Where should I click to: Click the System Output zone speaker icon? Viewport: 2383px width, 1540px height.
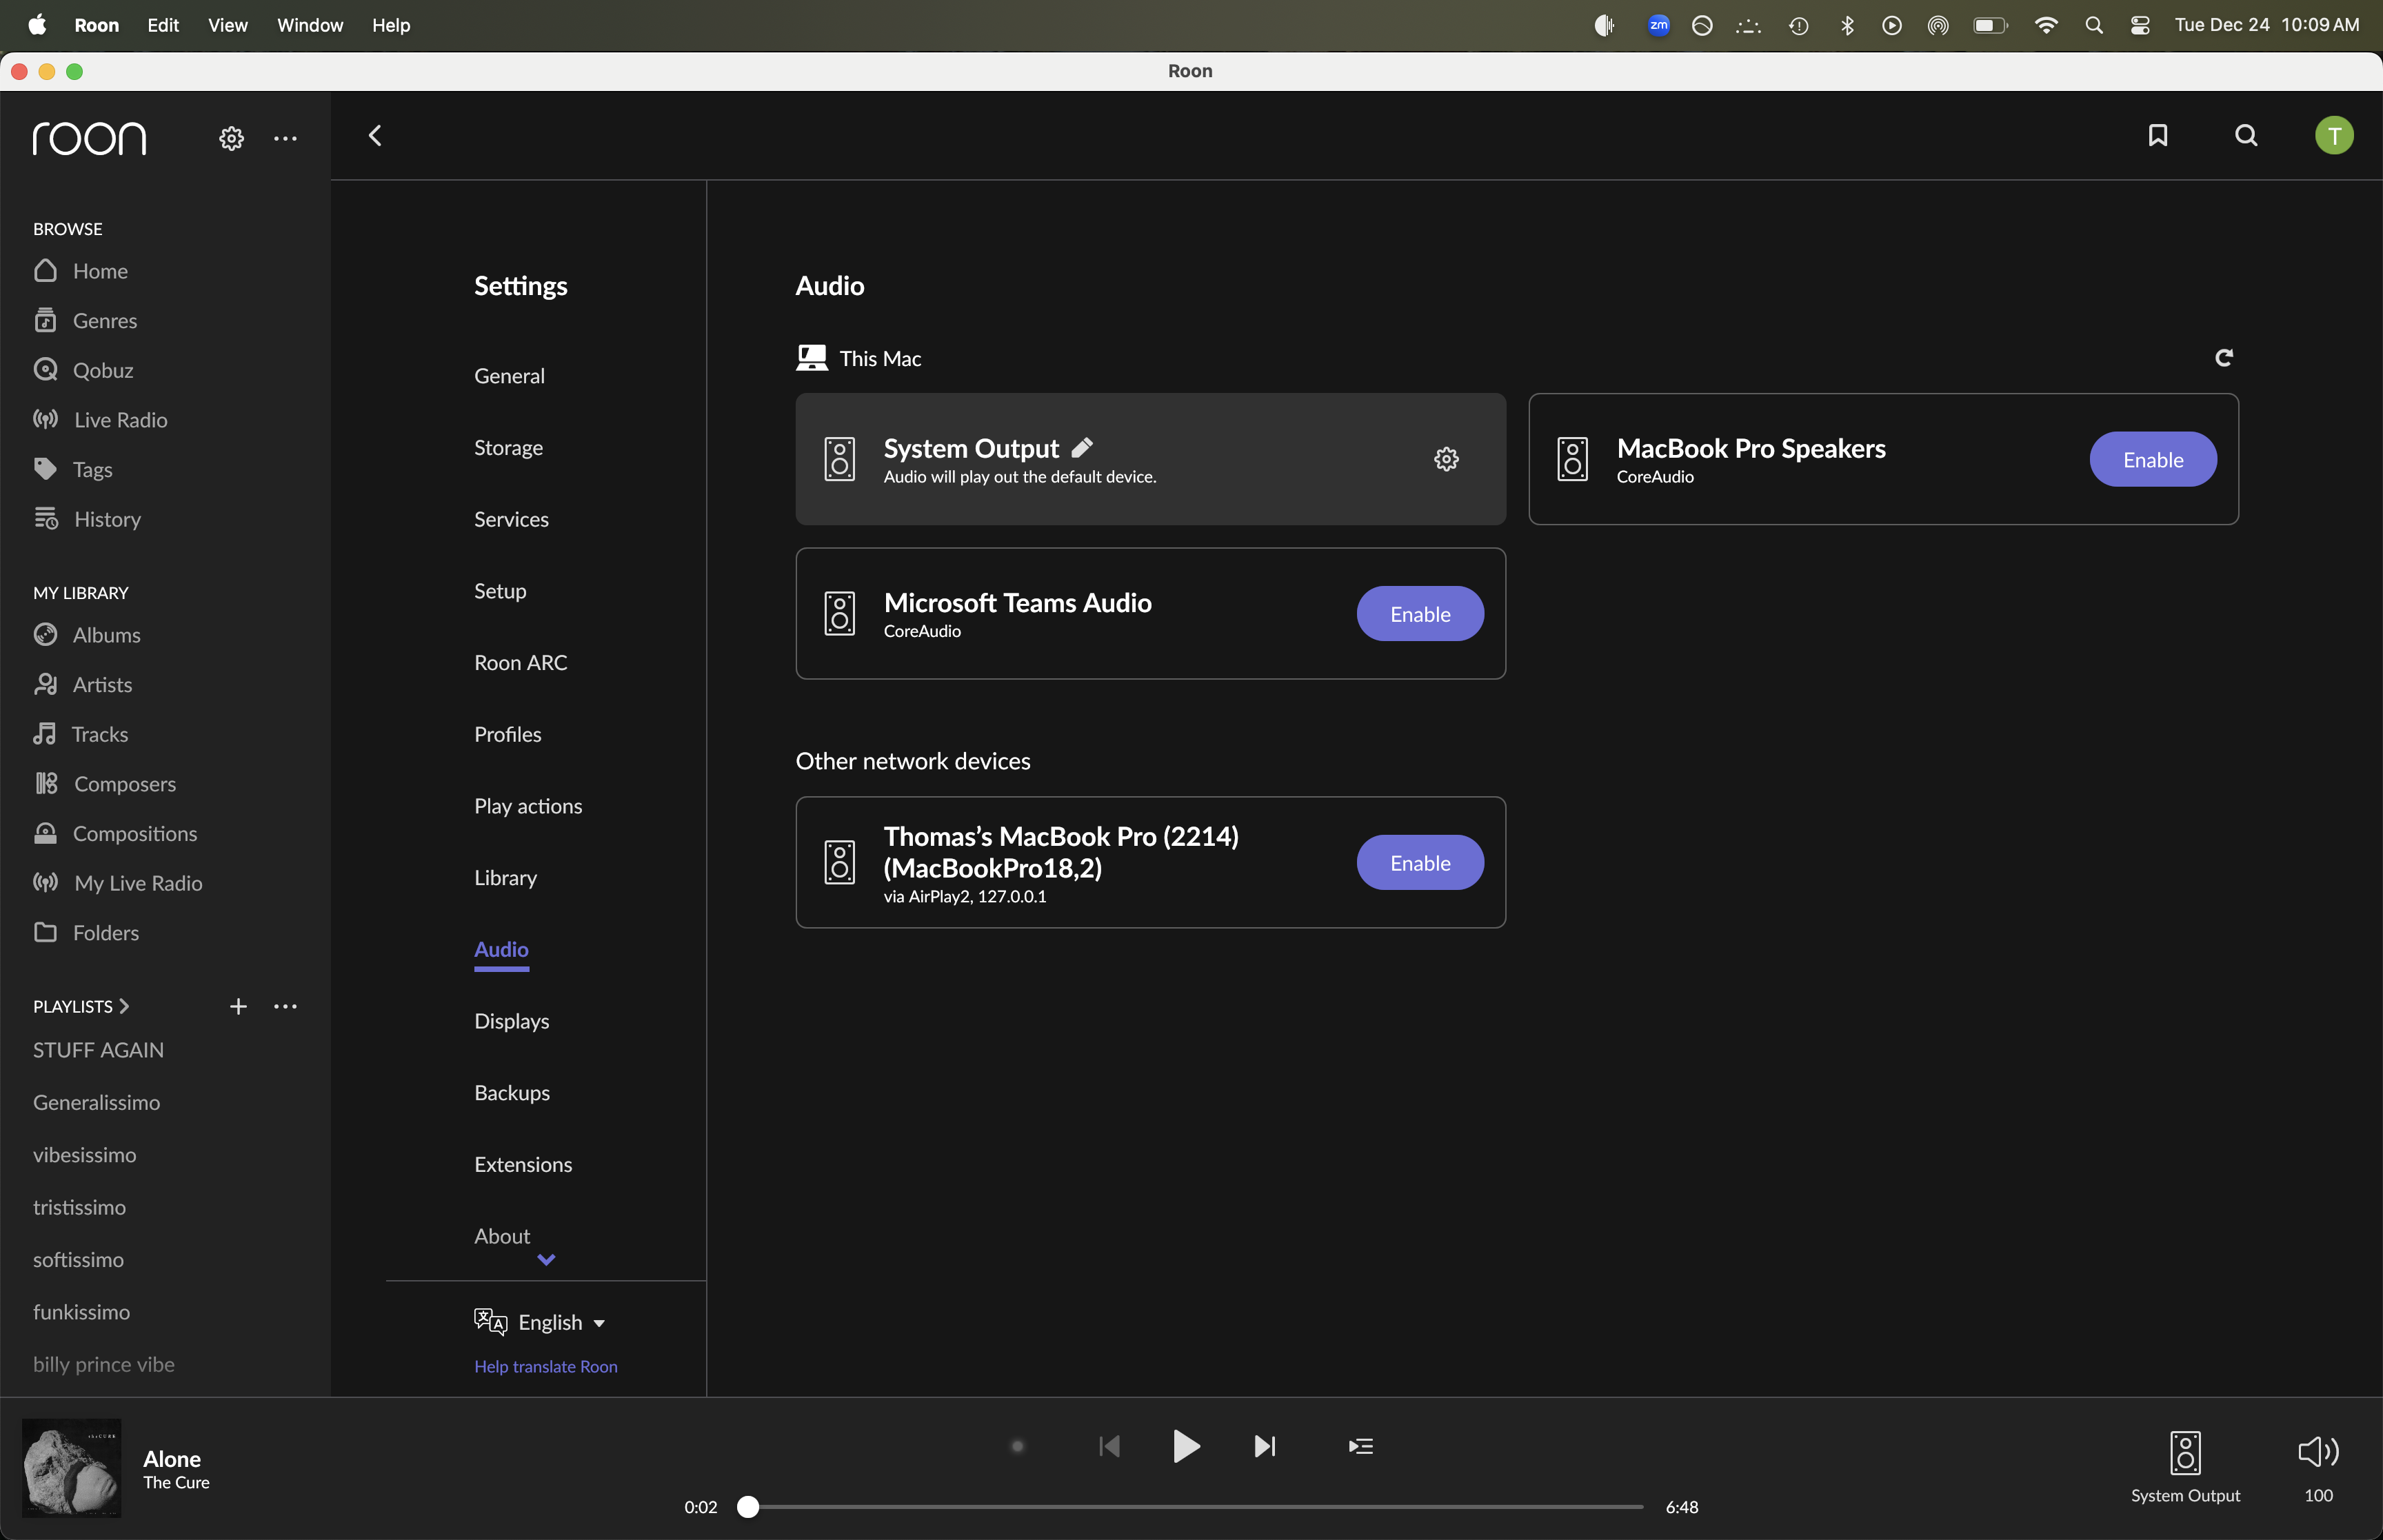(x=2185, y=1452)
